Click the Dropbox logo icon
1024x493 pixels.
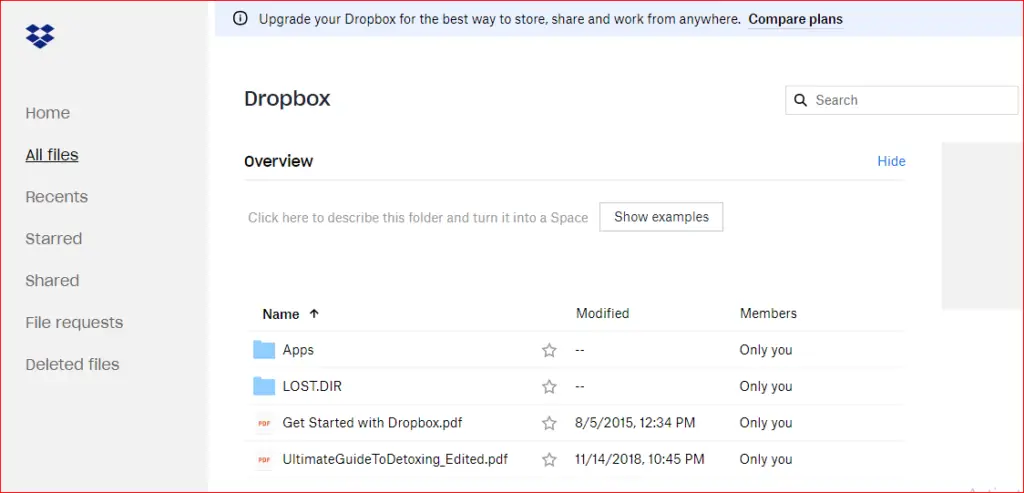tap(40, 36)
